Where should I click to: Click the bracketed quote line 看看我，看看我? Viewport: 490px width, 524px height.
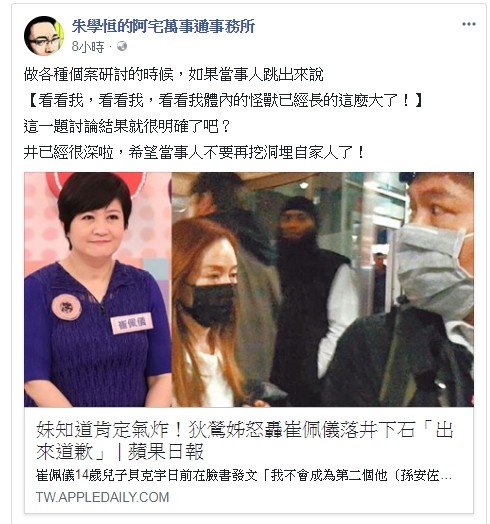coord(224,101)
